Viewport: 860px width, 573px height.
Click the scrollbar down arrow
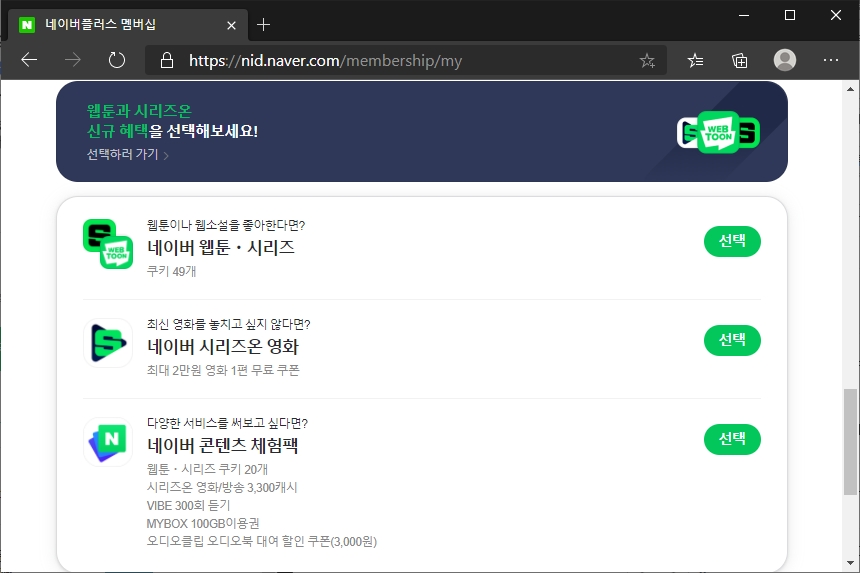pyautogui.click(x=850, y=563)
